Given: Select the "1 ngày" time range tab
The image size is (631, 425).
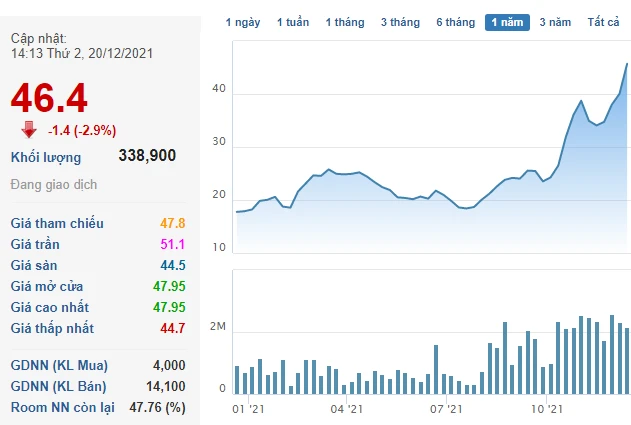Looking at the screenshot, I should coord(243,22).
